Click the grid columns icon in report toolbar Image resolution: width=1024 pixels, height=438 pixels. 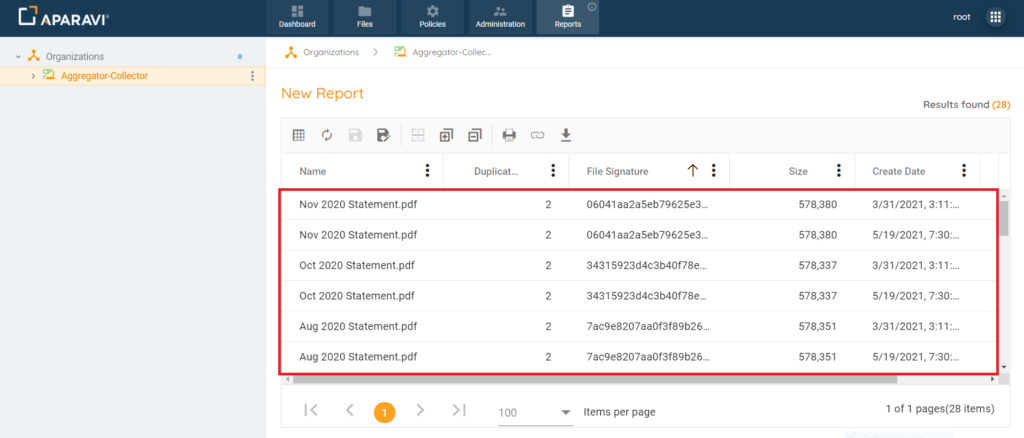pyautogui.click(x=298, y=135)
